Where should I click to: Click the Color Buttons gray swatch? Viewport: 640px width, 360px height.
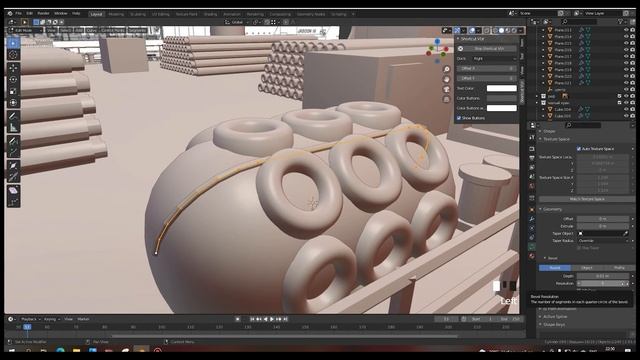click(x=502, y=98)
